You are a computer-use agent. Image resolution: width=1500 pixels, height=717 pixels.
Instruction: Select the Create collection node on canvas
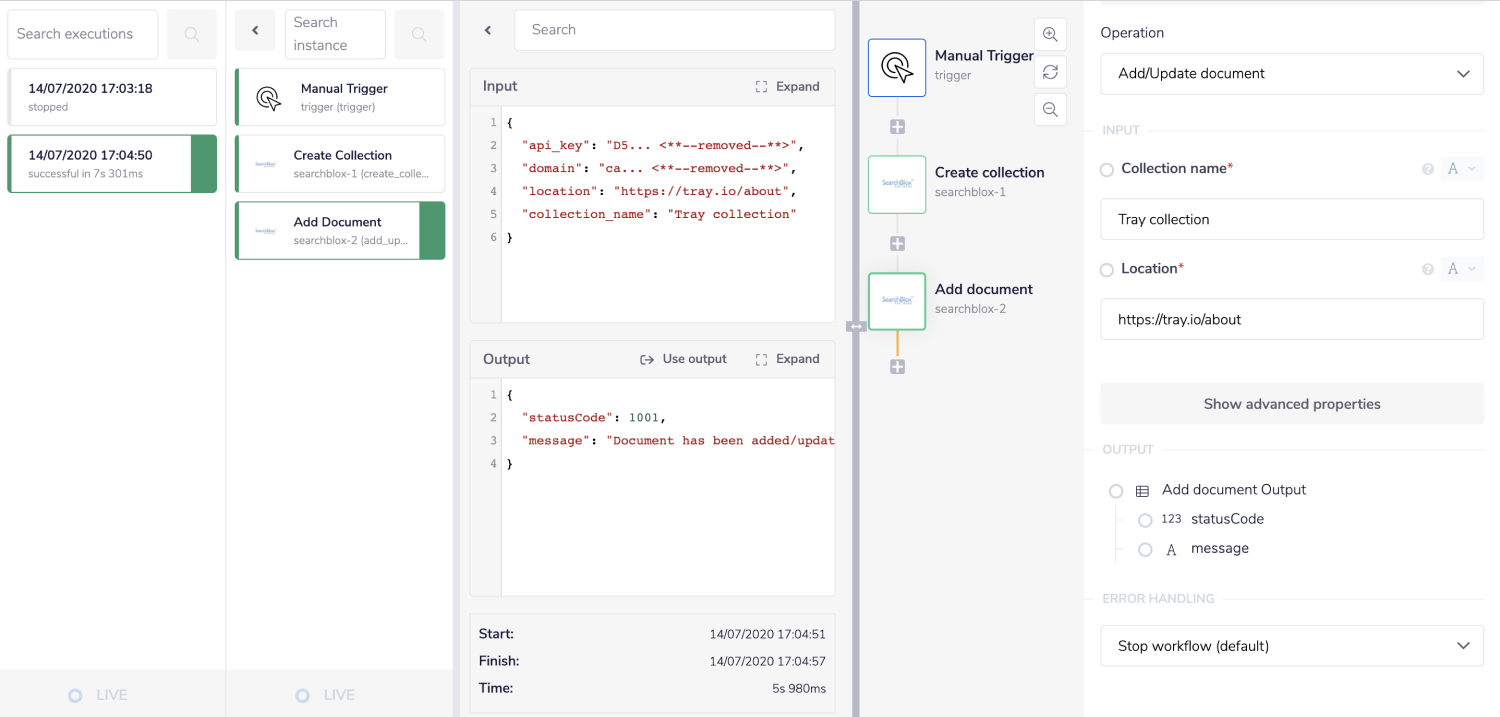[897, 184]
